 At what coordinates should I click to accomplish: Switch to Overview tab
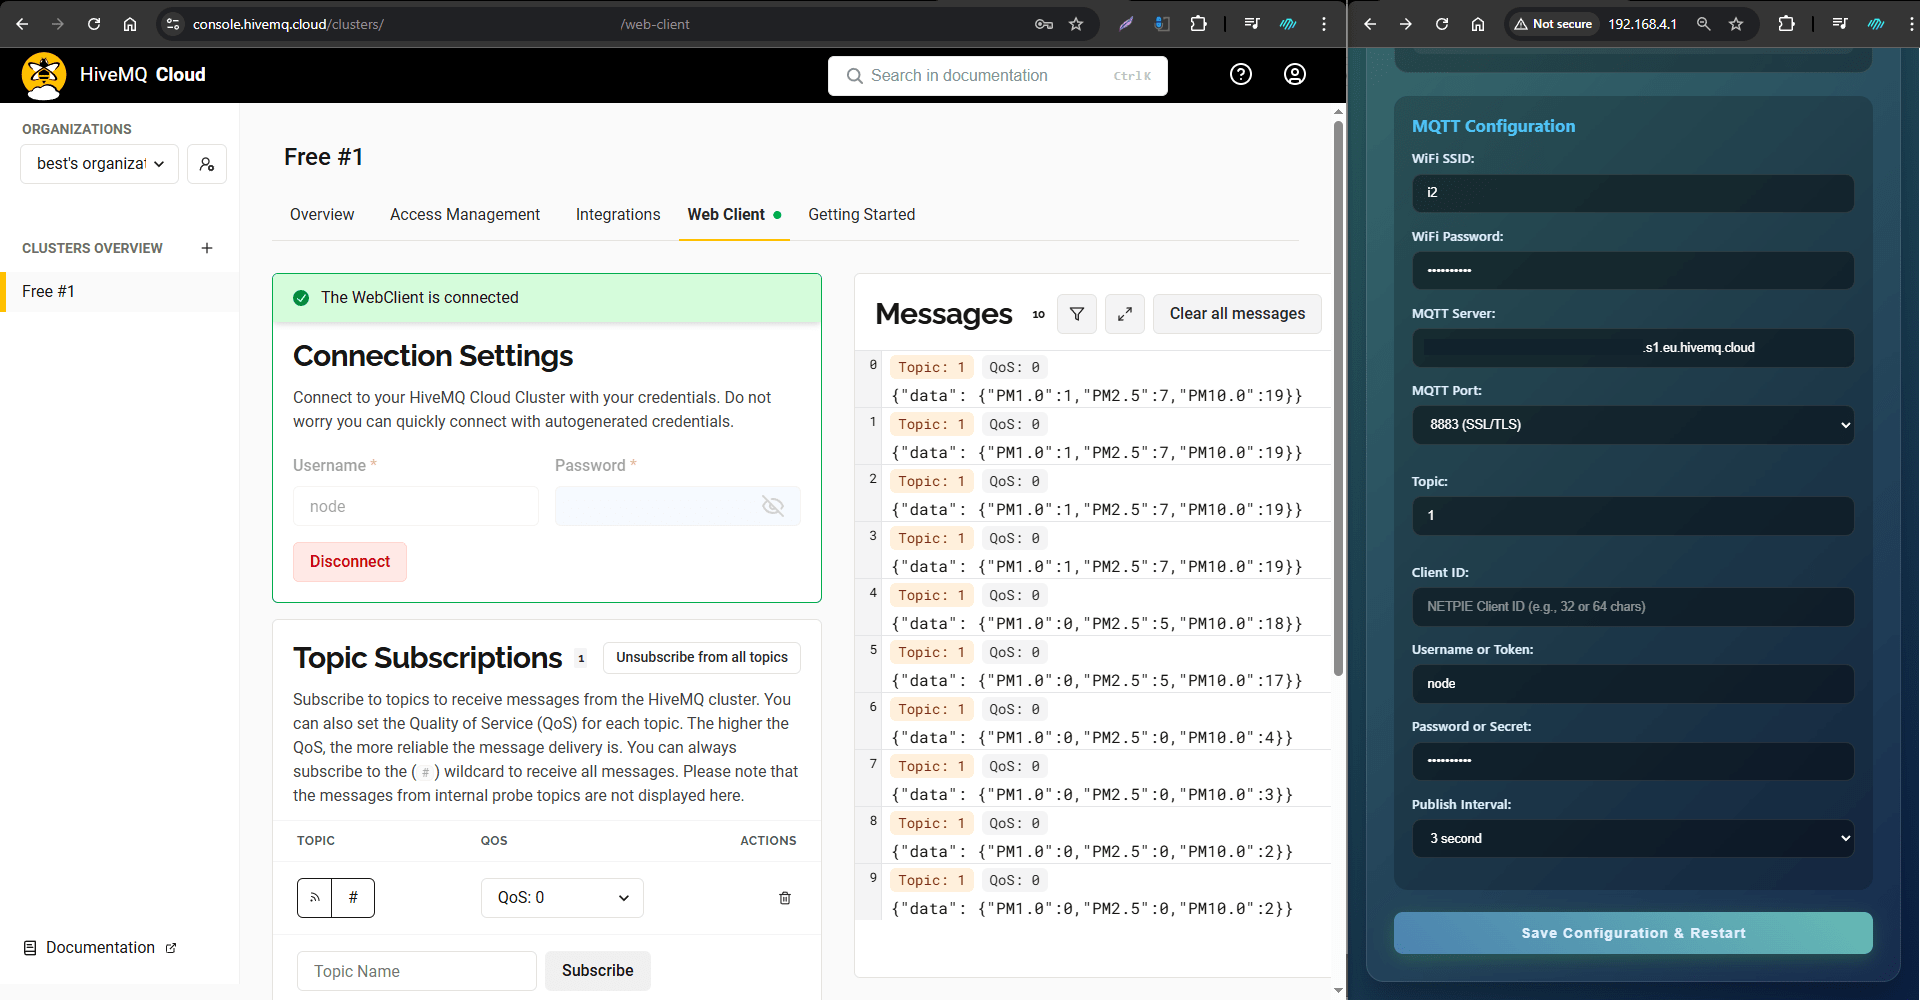click(x=322, y=215)
